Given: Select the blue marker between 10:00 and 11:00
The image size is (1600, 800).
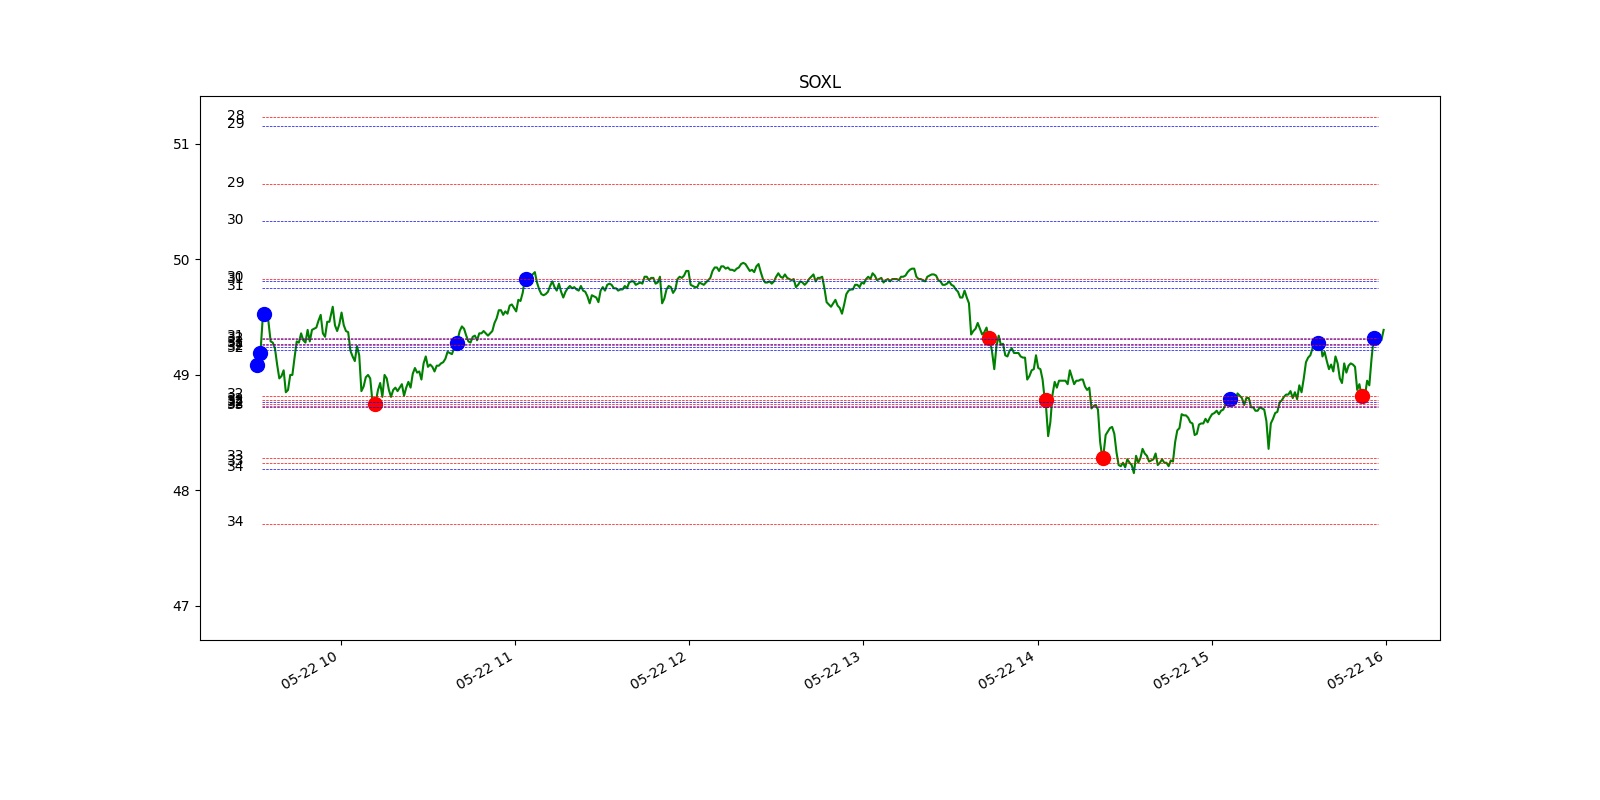Looking at the screenshot, I should pyautogui.click(x=457, y=343).
